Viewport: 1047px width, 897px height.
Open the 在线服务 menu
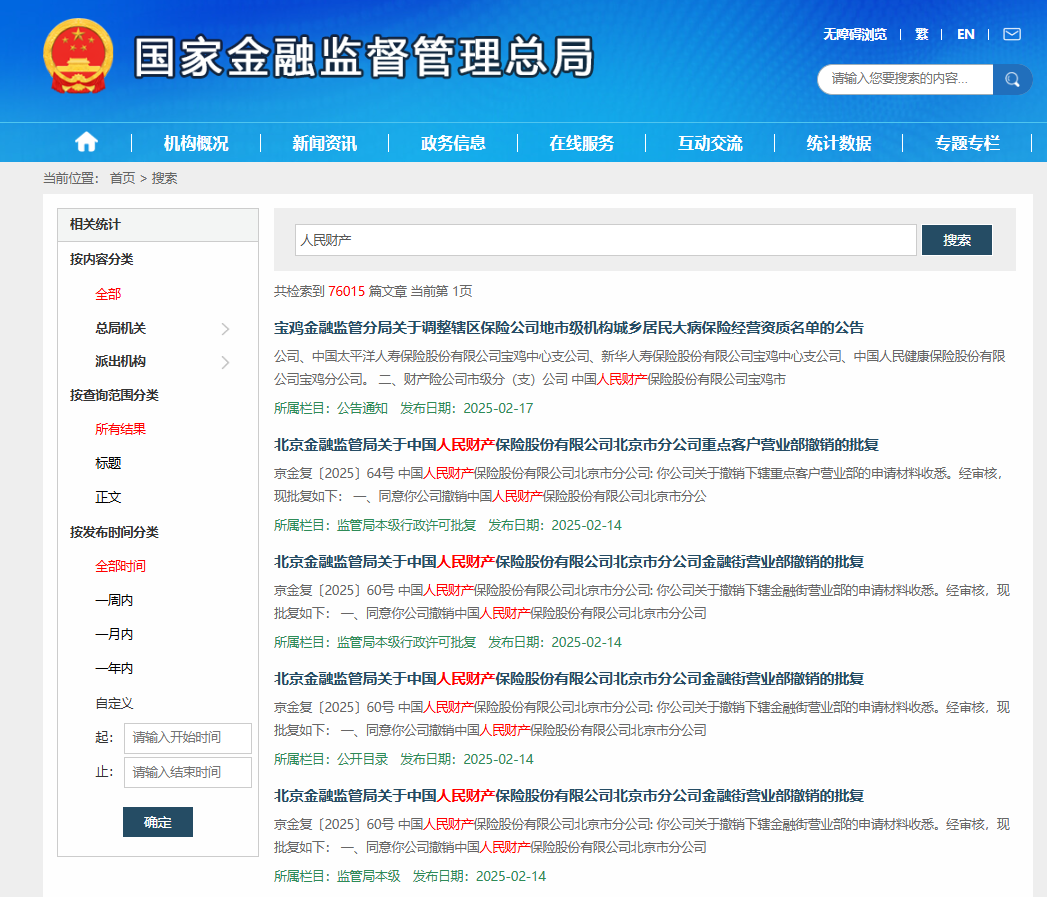(582, 143)
